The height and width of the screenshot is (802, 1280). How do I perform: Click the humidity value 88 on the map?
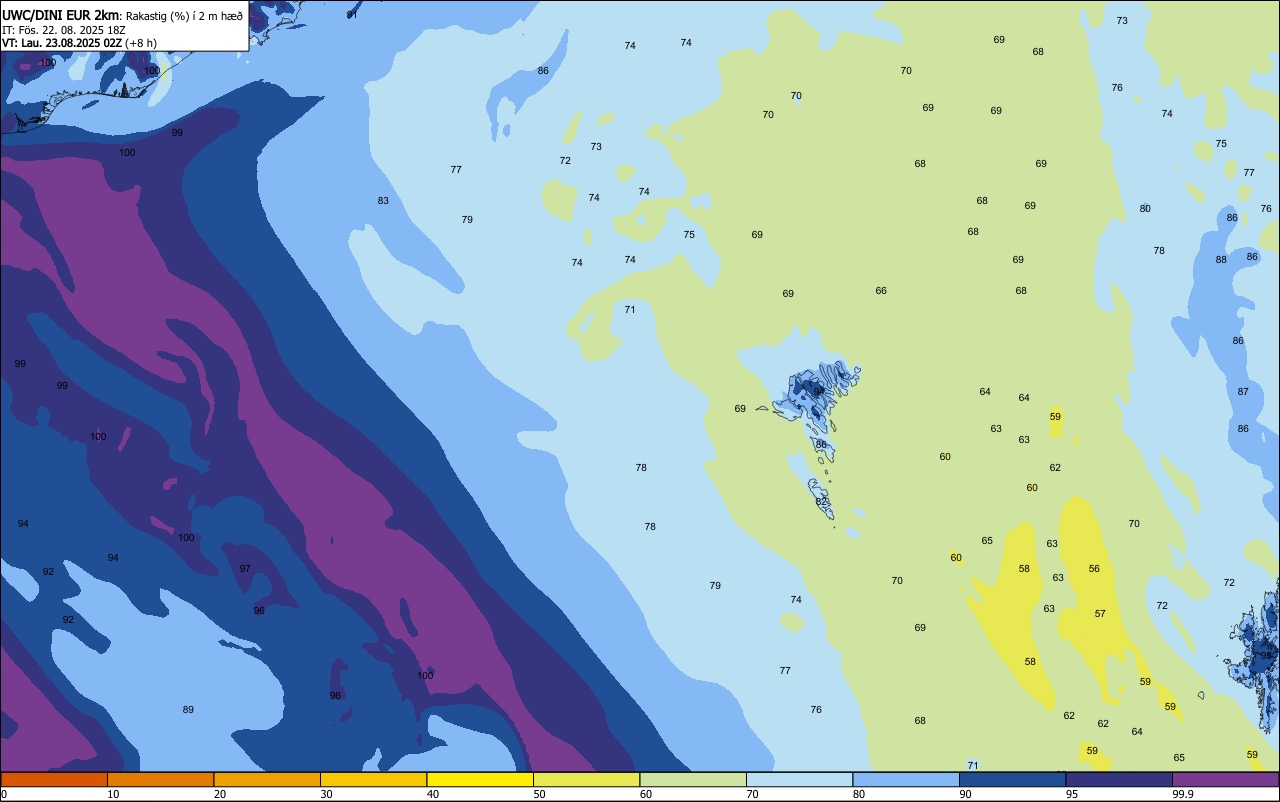pos(1221,260)
